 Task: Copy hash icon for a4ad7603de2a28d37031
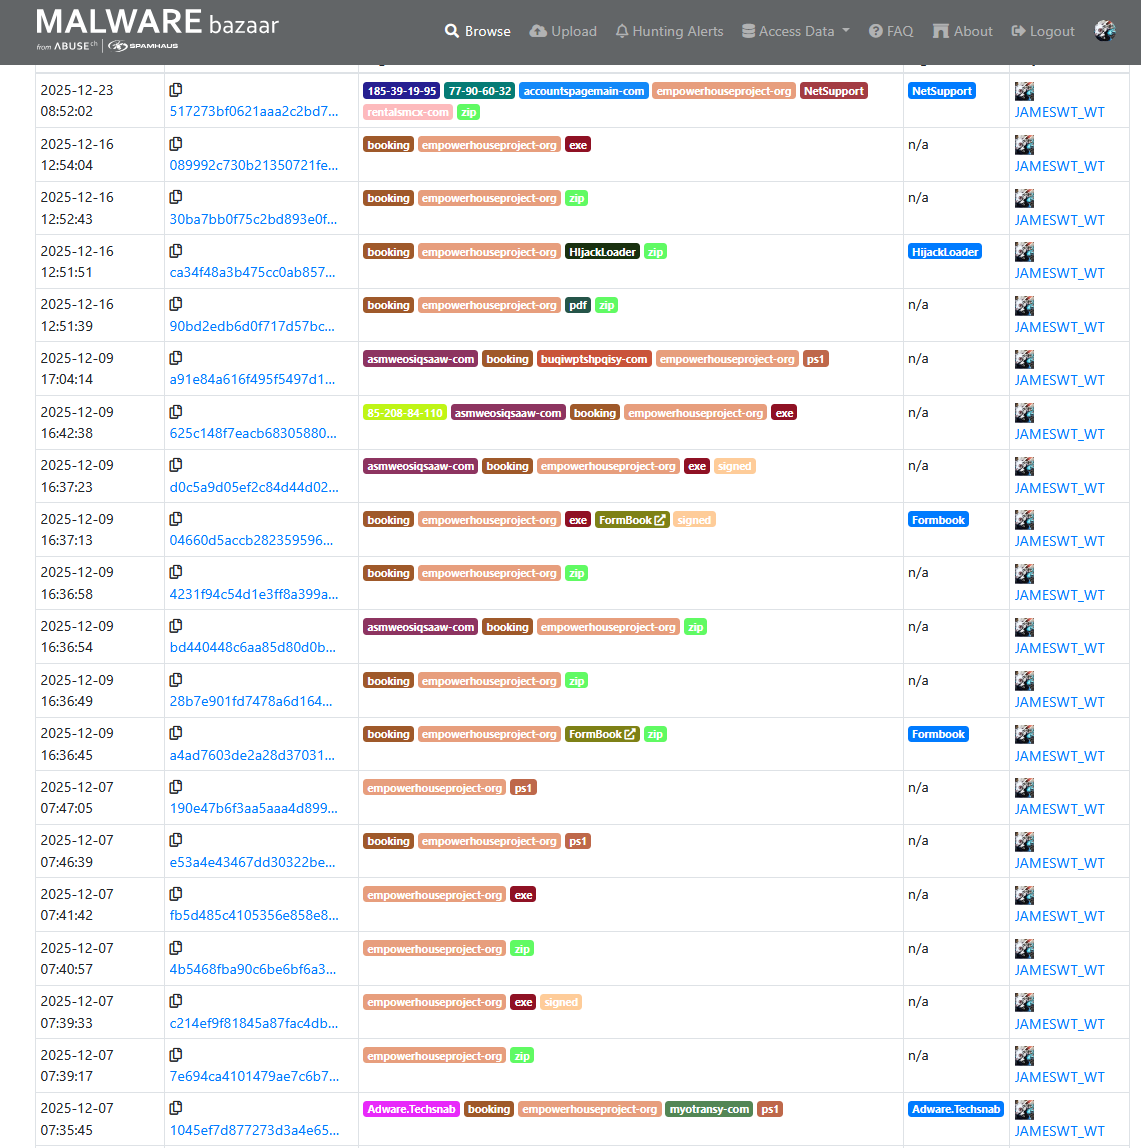pos(176,733)
